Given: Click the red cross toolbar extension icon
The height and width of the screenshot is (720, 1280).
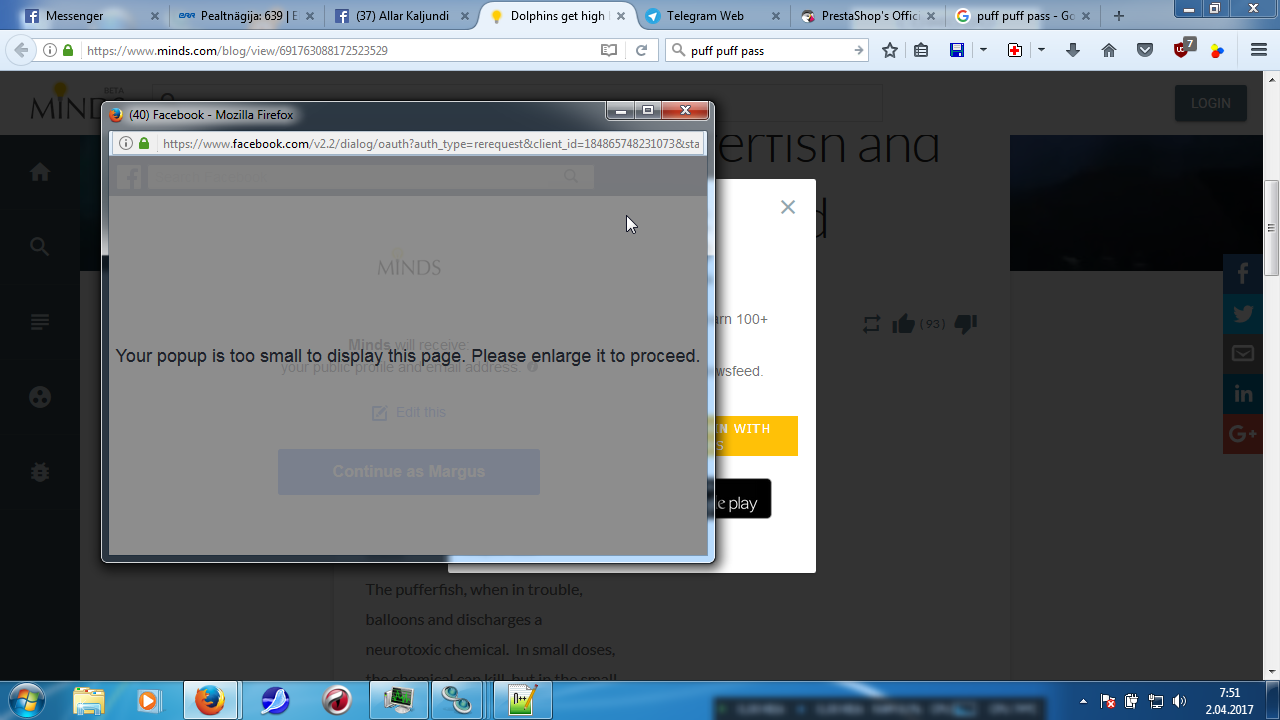Looking at the screenshot, I should tap(1015, 50).
